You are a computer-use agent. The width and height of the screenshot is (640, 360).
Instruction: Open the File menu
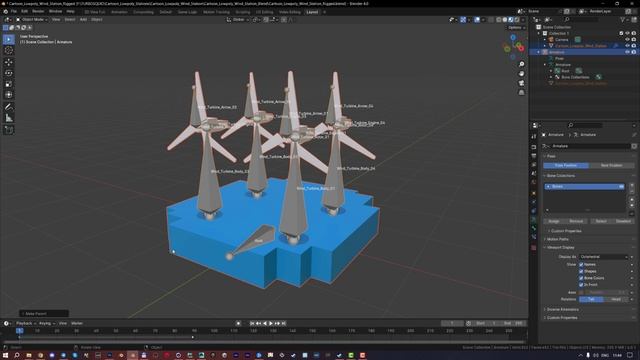coord(14,11)
